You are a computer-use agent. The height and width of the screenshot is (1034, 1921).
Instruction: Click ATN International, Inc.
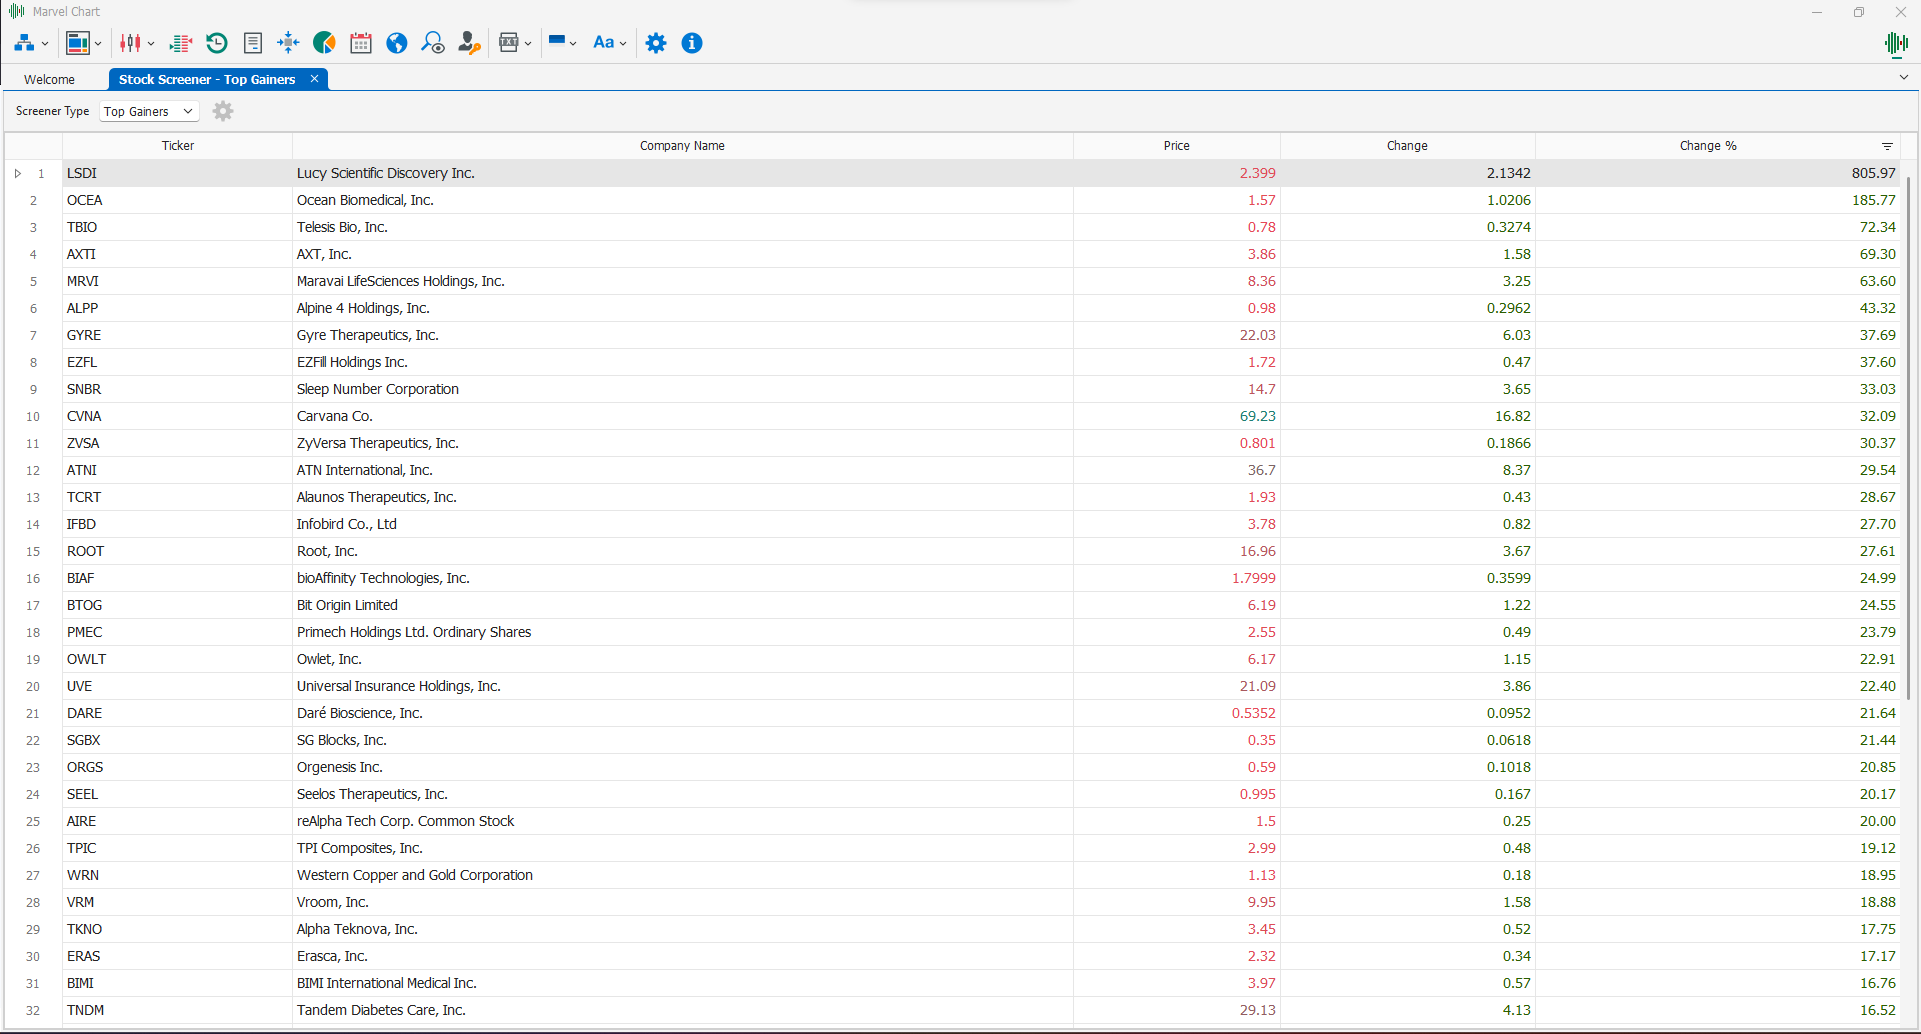click(364, 470)
